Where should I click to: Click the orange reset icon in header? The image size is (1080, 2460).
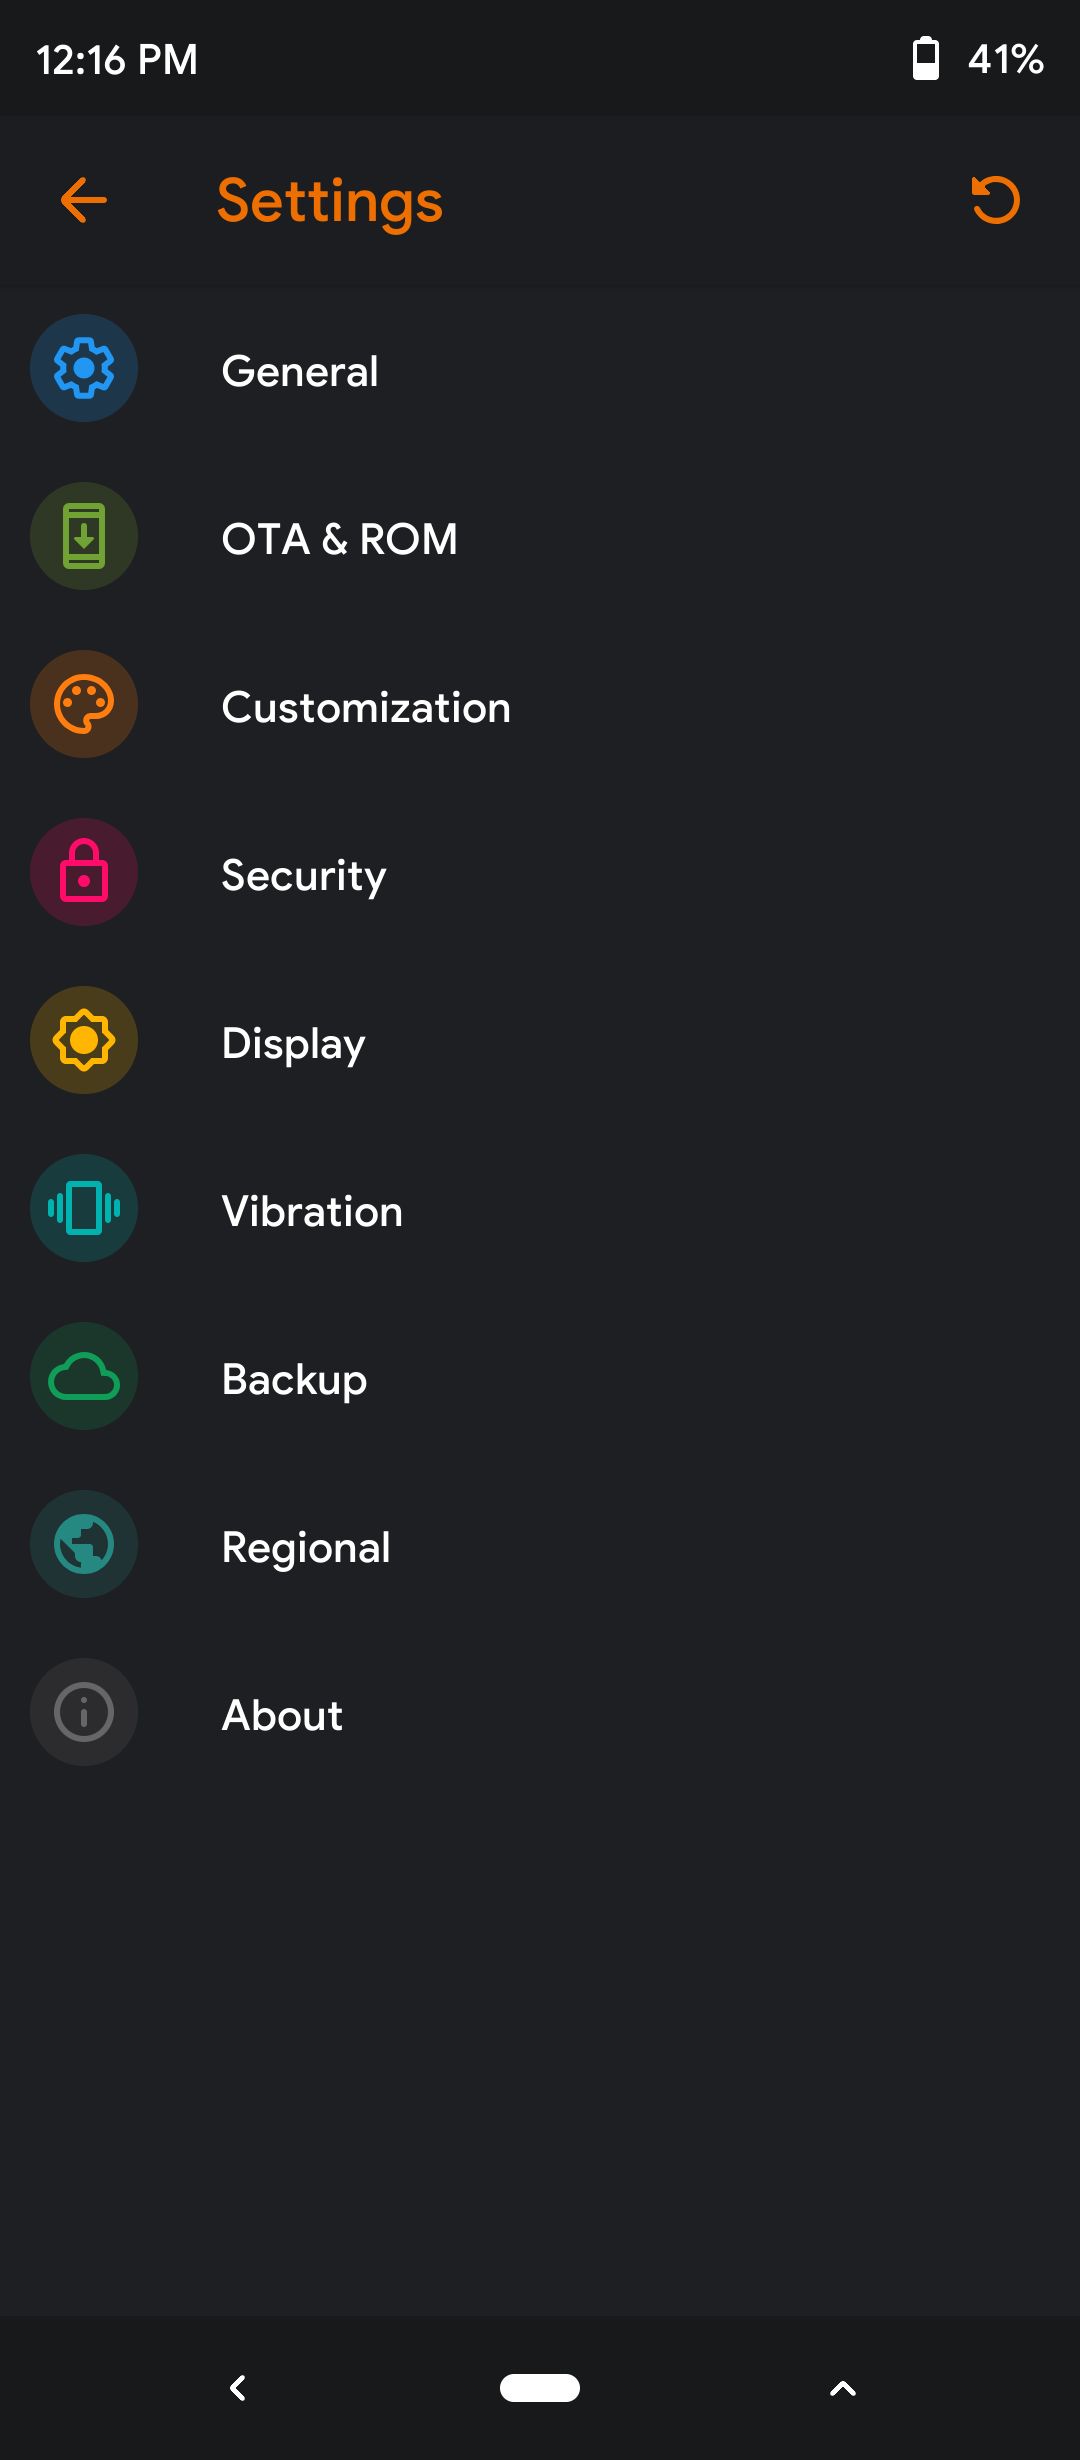pos(995,200)
